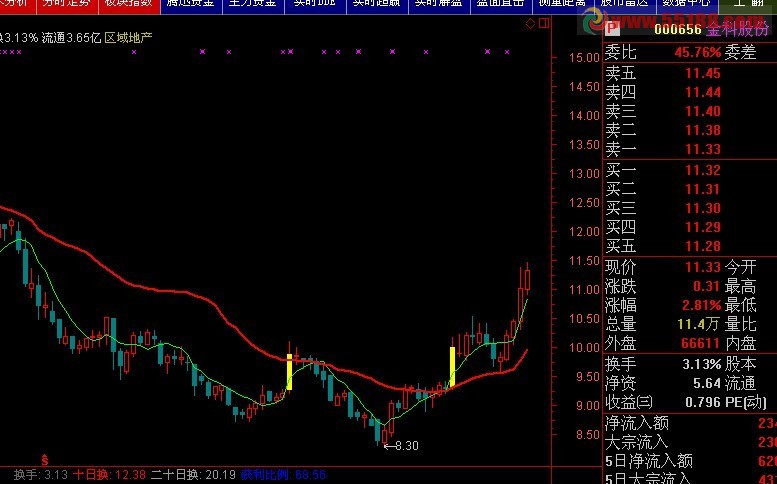Select the 数据中心 tab
This screenshot has width=777, height=484.
tap(686, 4)
